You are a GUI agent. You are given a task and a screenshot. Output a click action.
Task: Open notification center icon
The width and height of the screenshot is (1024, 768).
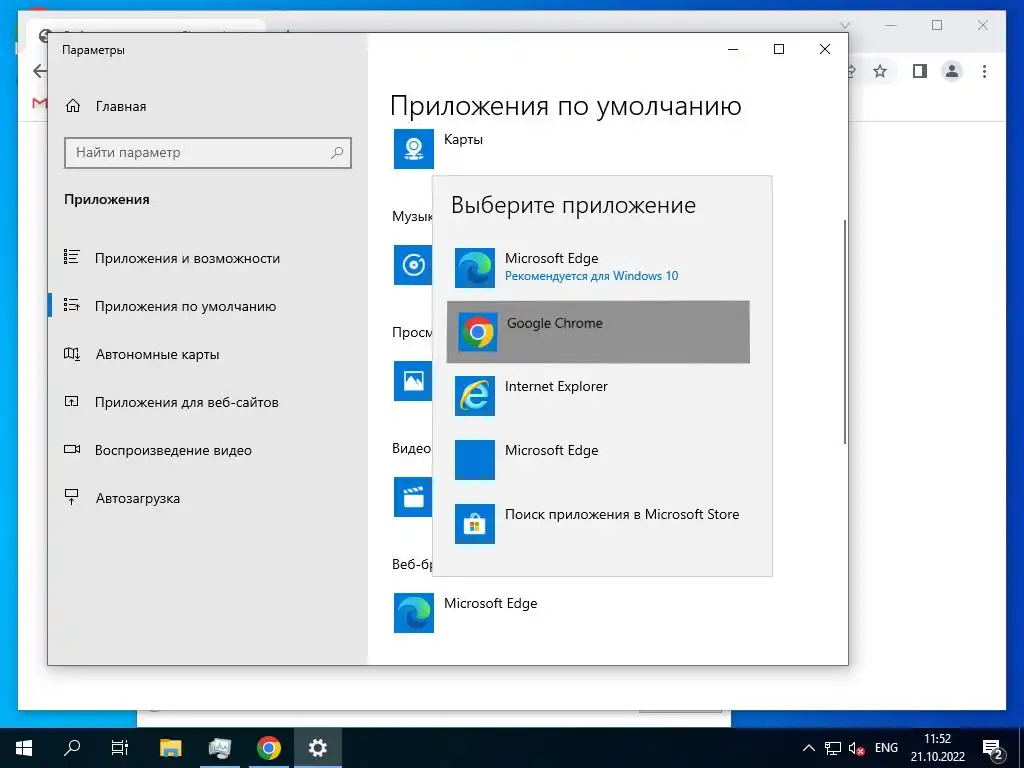pyautogui.click(x=993, y=748)
